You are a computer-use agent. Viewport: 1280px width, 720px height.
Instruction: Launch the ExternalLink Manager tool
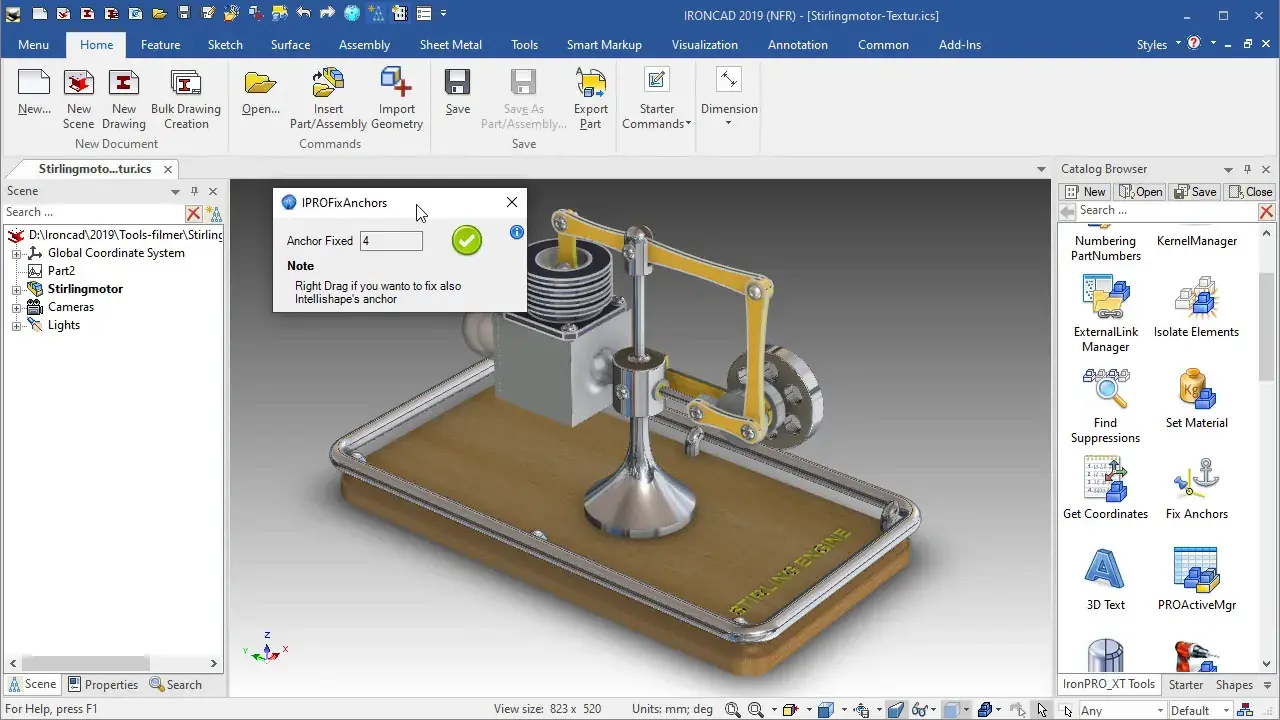1105,314
